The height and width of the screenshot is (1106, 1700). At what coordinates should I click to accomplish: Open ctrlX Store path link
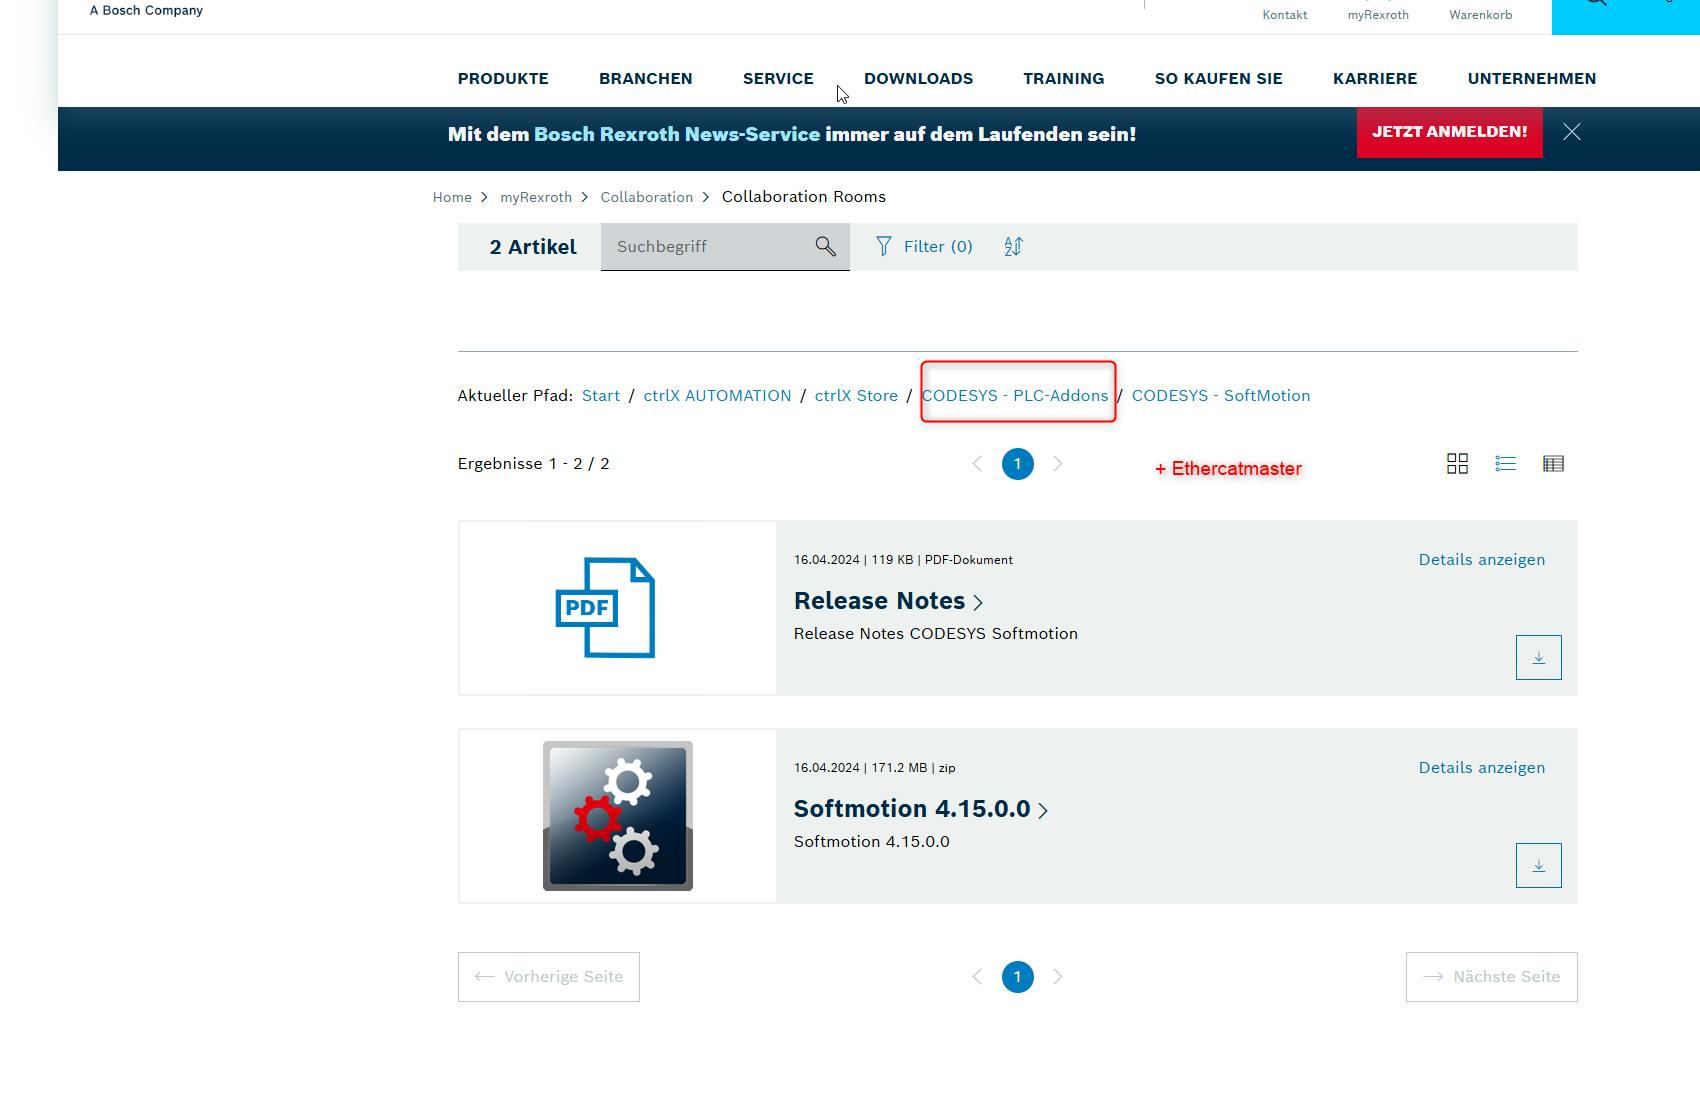pyautogui.click(x=856, y=395)
